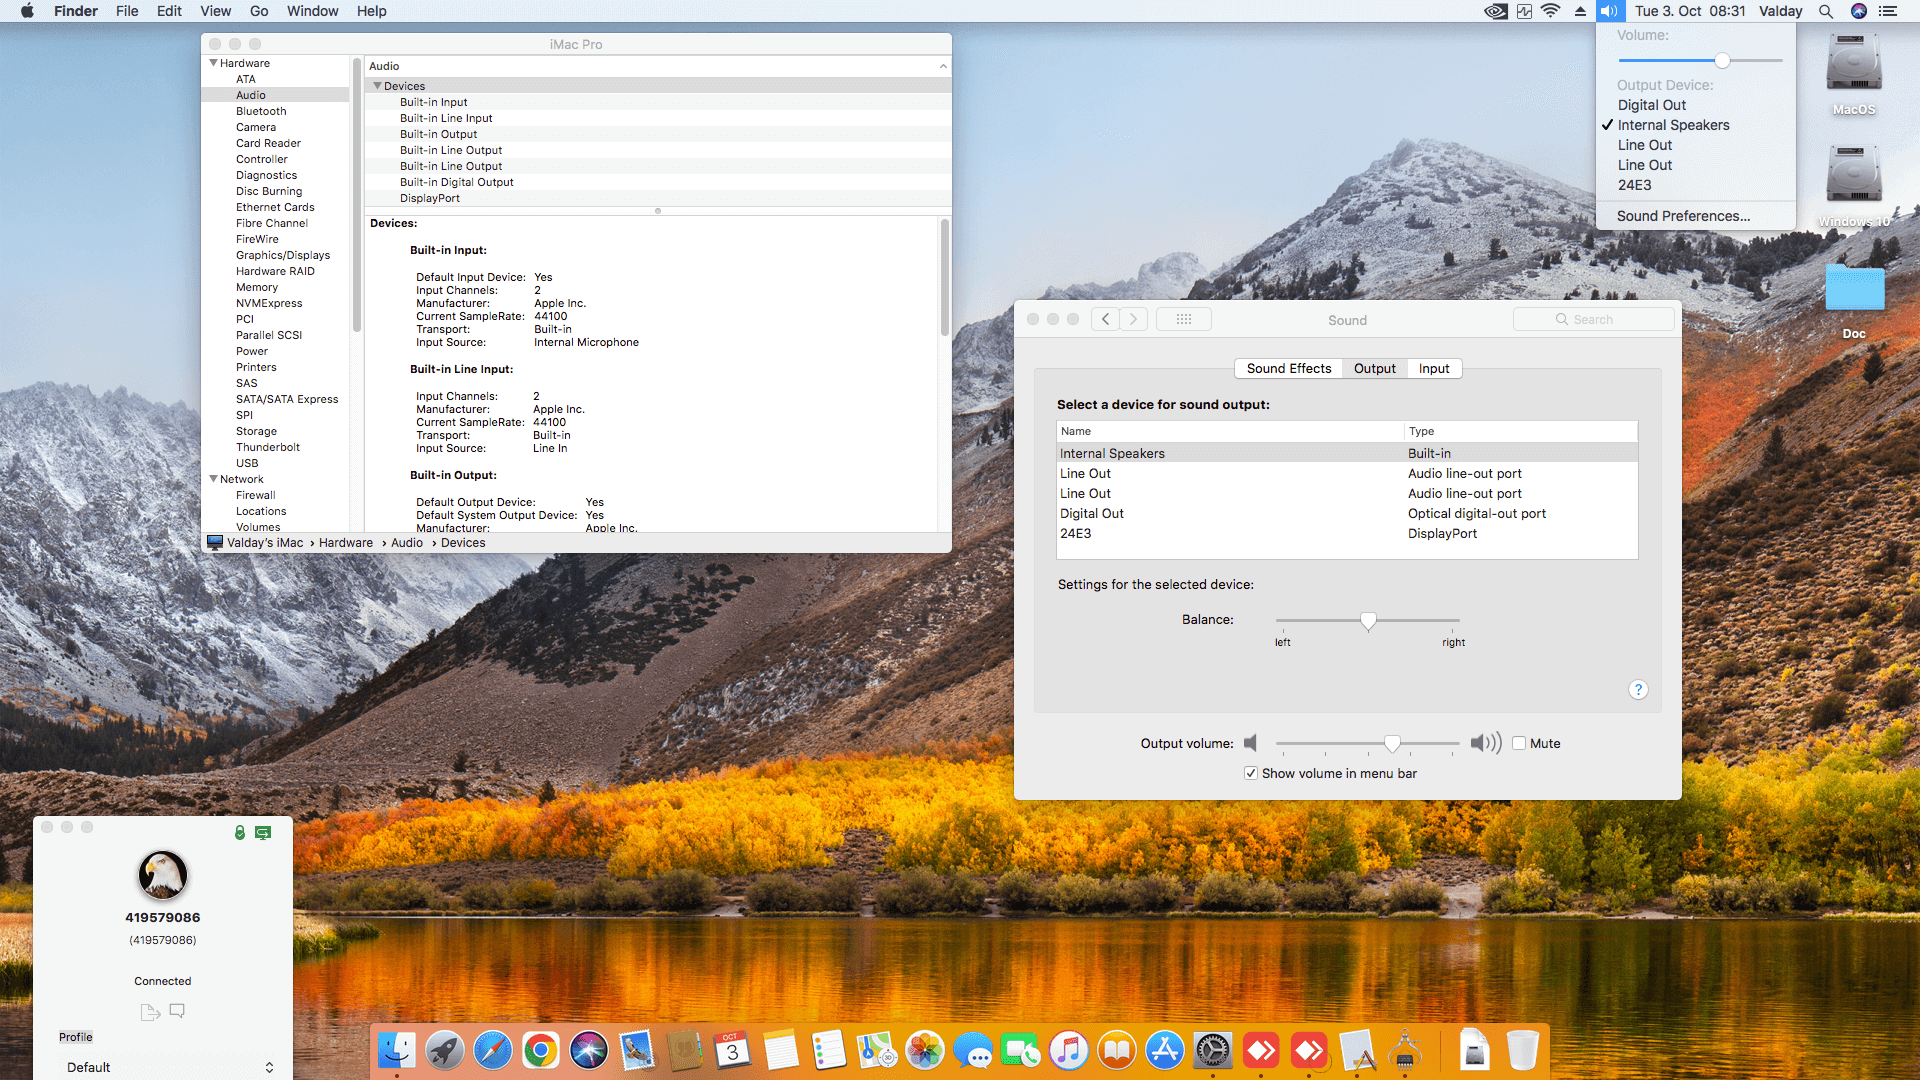Screen dimensions: 1920x1080
Task: Open System Preferences gear in Dock
Action: (1213, 1051)
